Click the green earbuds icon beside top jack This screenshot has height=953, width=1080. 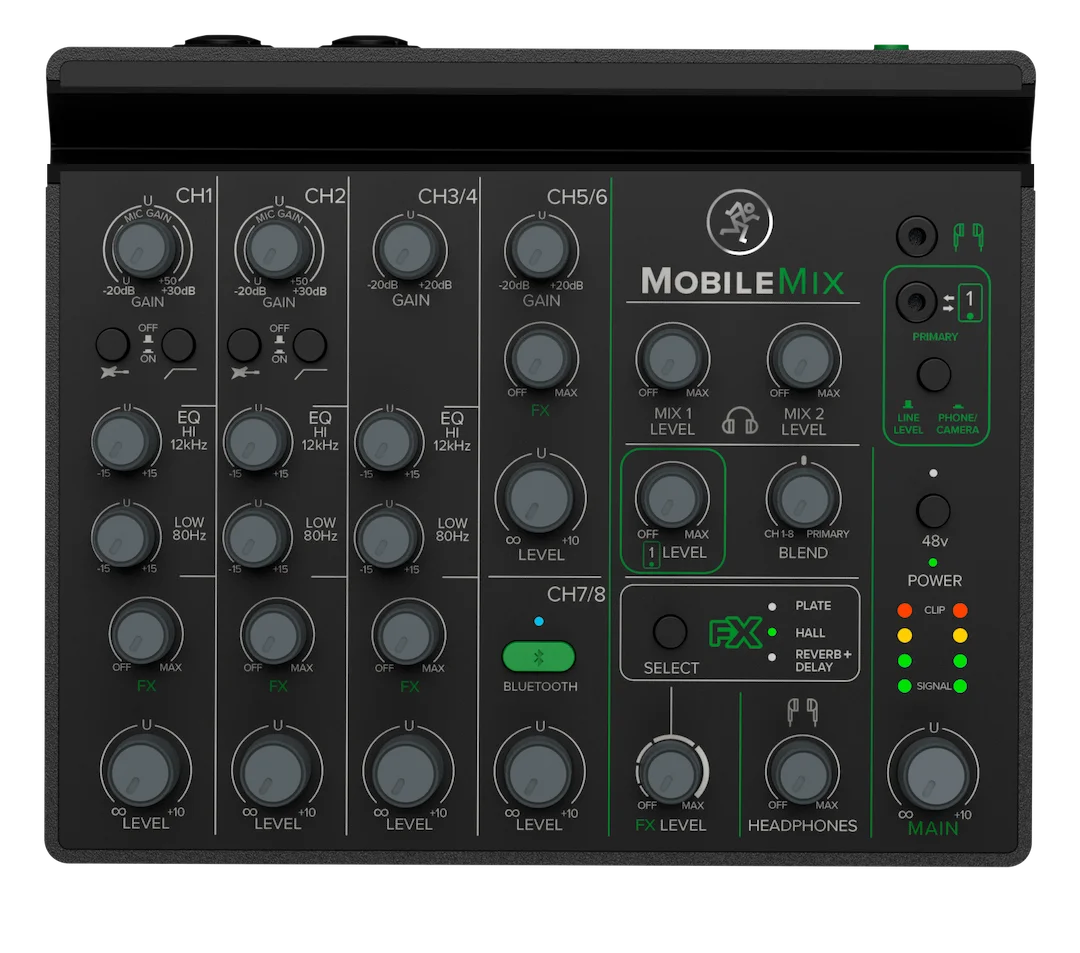(968, 236)
